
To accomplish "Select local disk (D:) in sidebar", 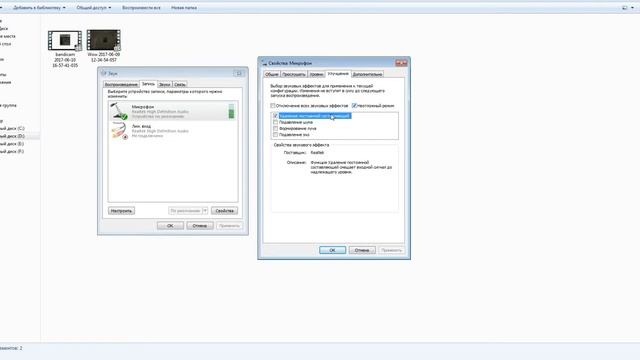I will (x=12, y=136).
